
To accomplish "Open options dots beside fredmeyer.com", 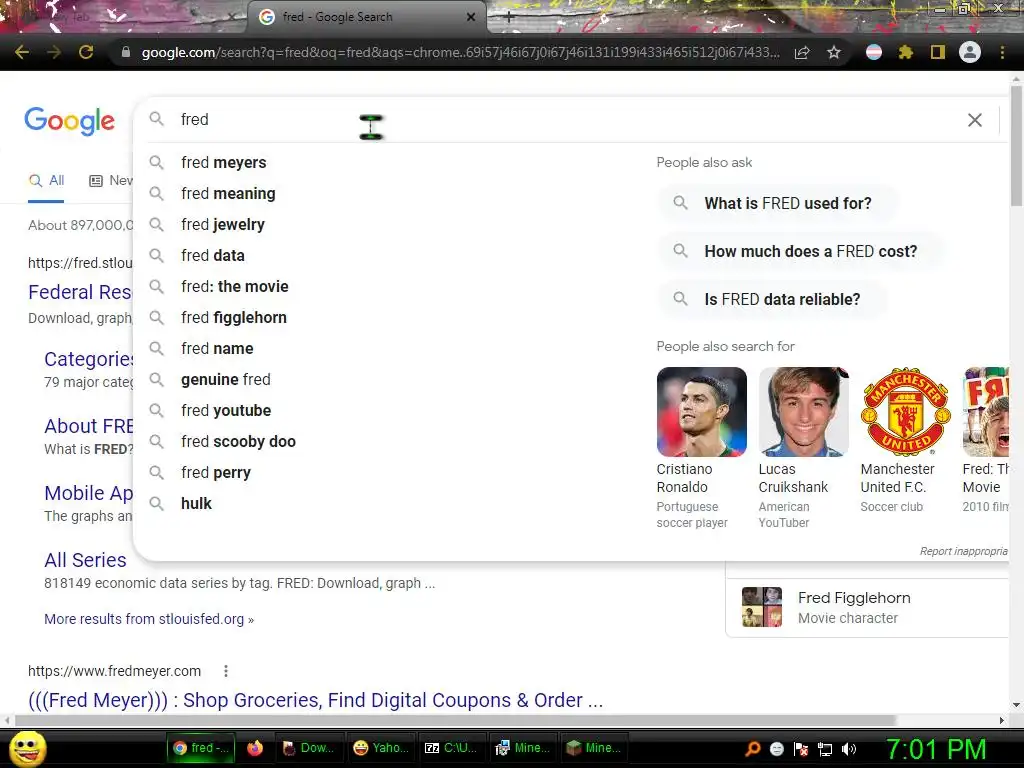I will pyautogui.click(x=226, y=671).
